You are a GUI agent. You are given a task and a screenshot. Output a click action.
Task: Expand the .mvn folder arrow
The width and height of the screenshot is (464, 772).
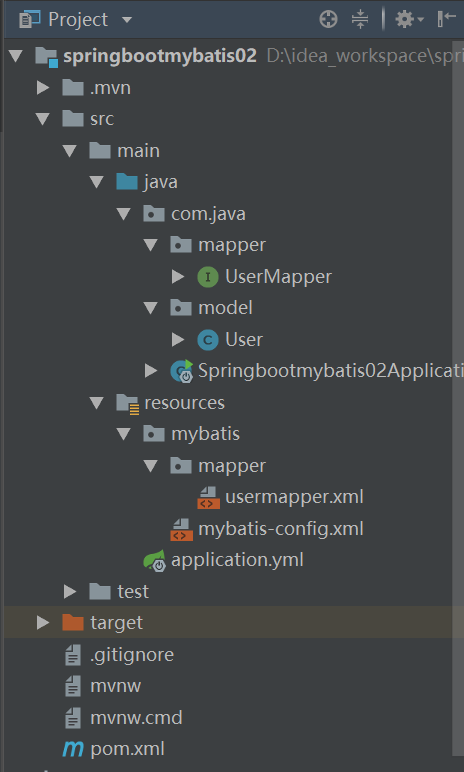click(x=43, y=88)
